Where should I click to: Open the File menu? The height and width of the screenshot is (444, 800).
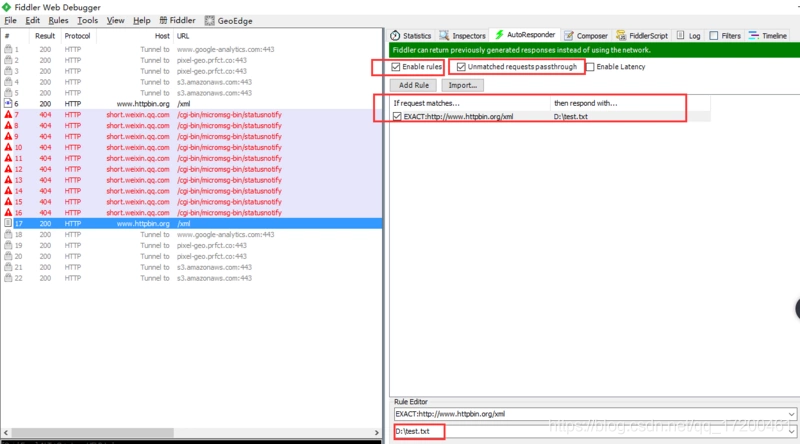(x=10, y=20)
